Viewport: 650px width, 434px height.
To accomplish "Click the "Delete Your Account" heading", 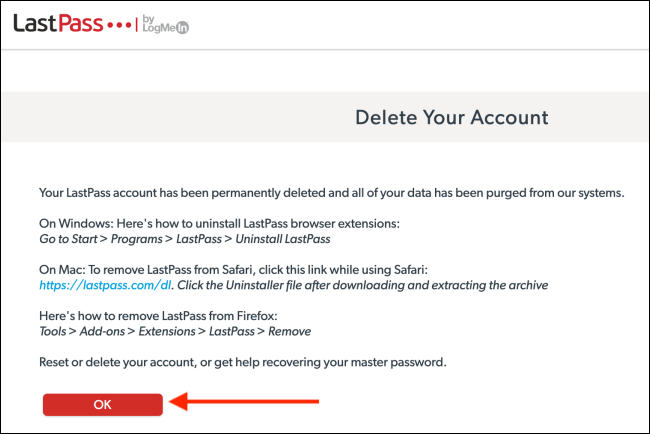I will pos(451,117).
